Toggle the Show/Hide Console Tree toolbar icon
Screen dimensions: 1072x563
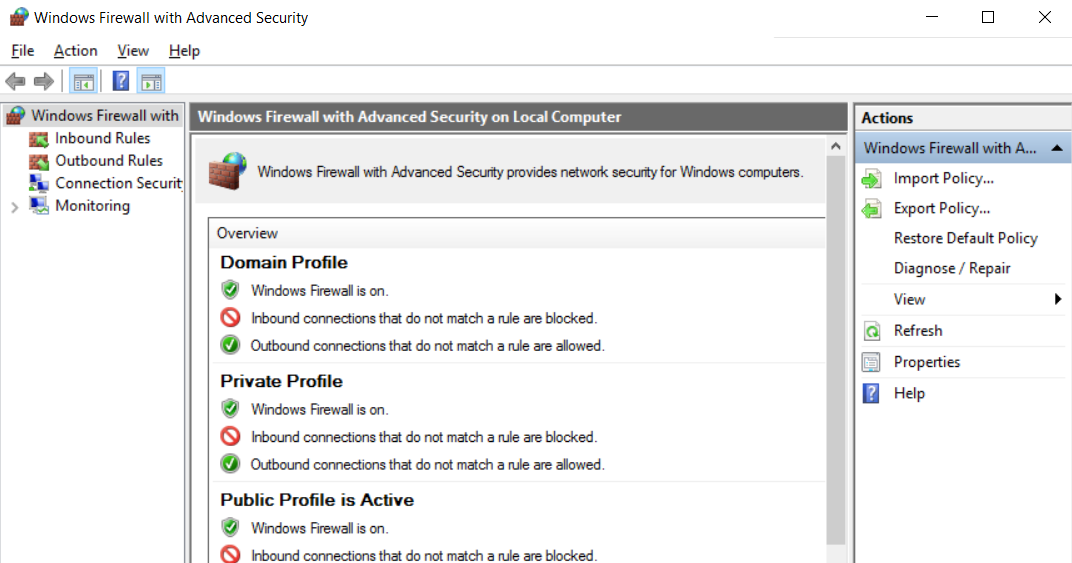pyautogui.click(x=83, y=81)
